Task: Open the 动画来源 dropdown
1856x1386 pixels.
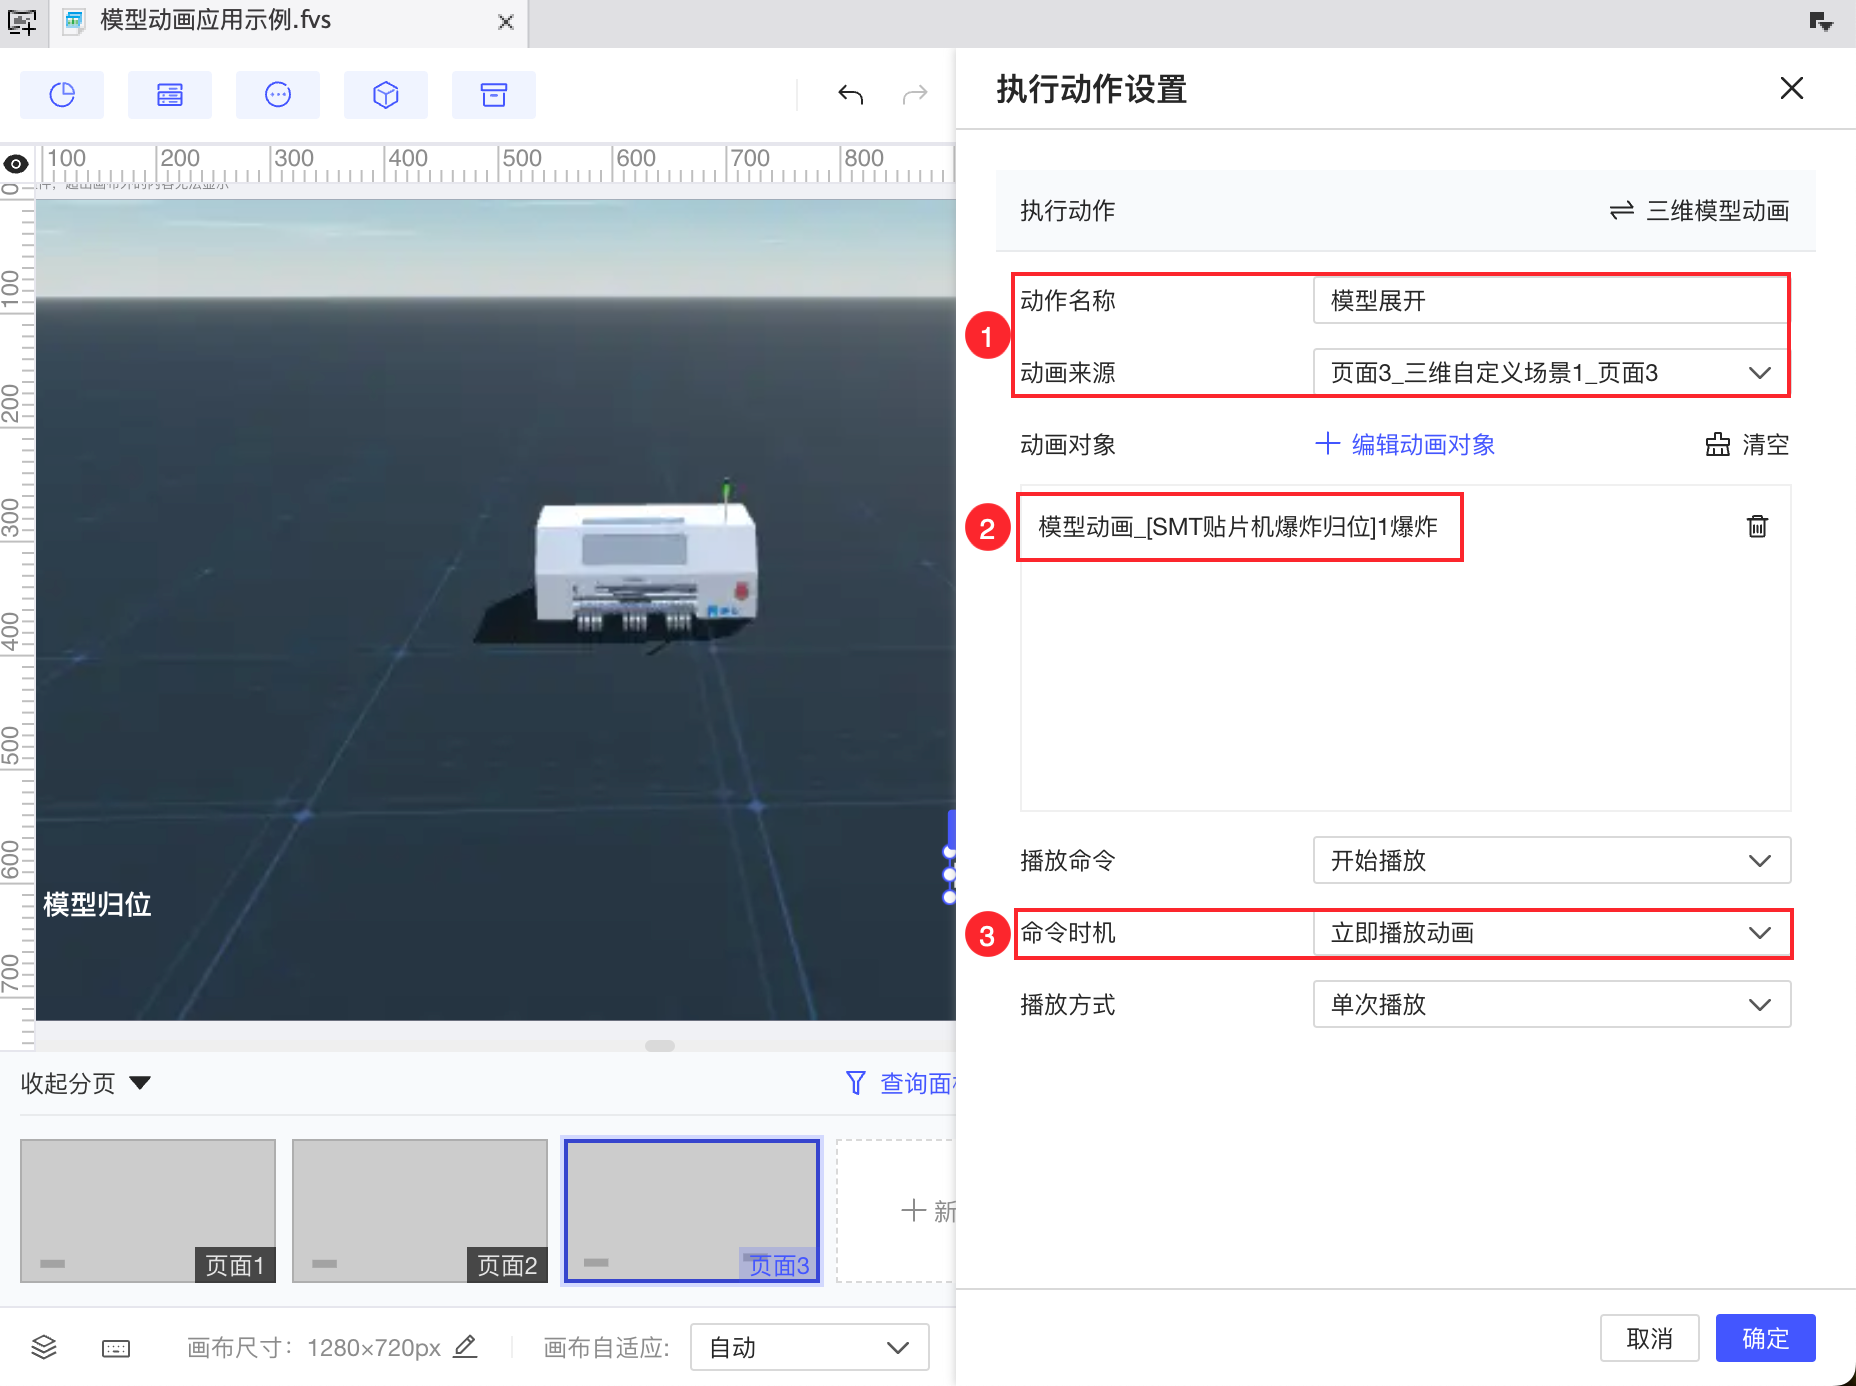Action: click(x=1551, y=373)
